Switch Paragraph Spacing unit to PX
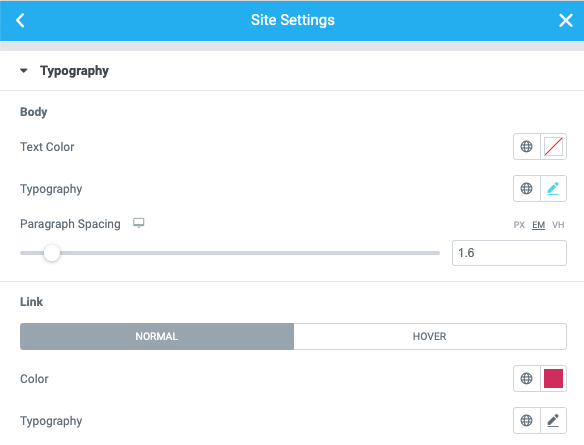584x445 pixels. (519, 225)
